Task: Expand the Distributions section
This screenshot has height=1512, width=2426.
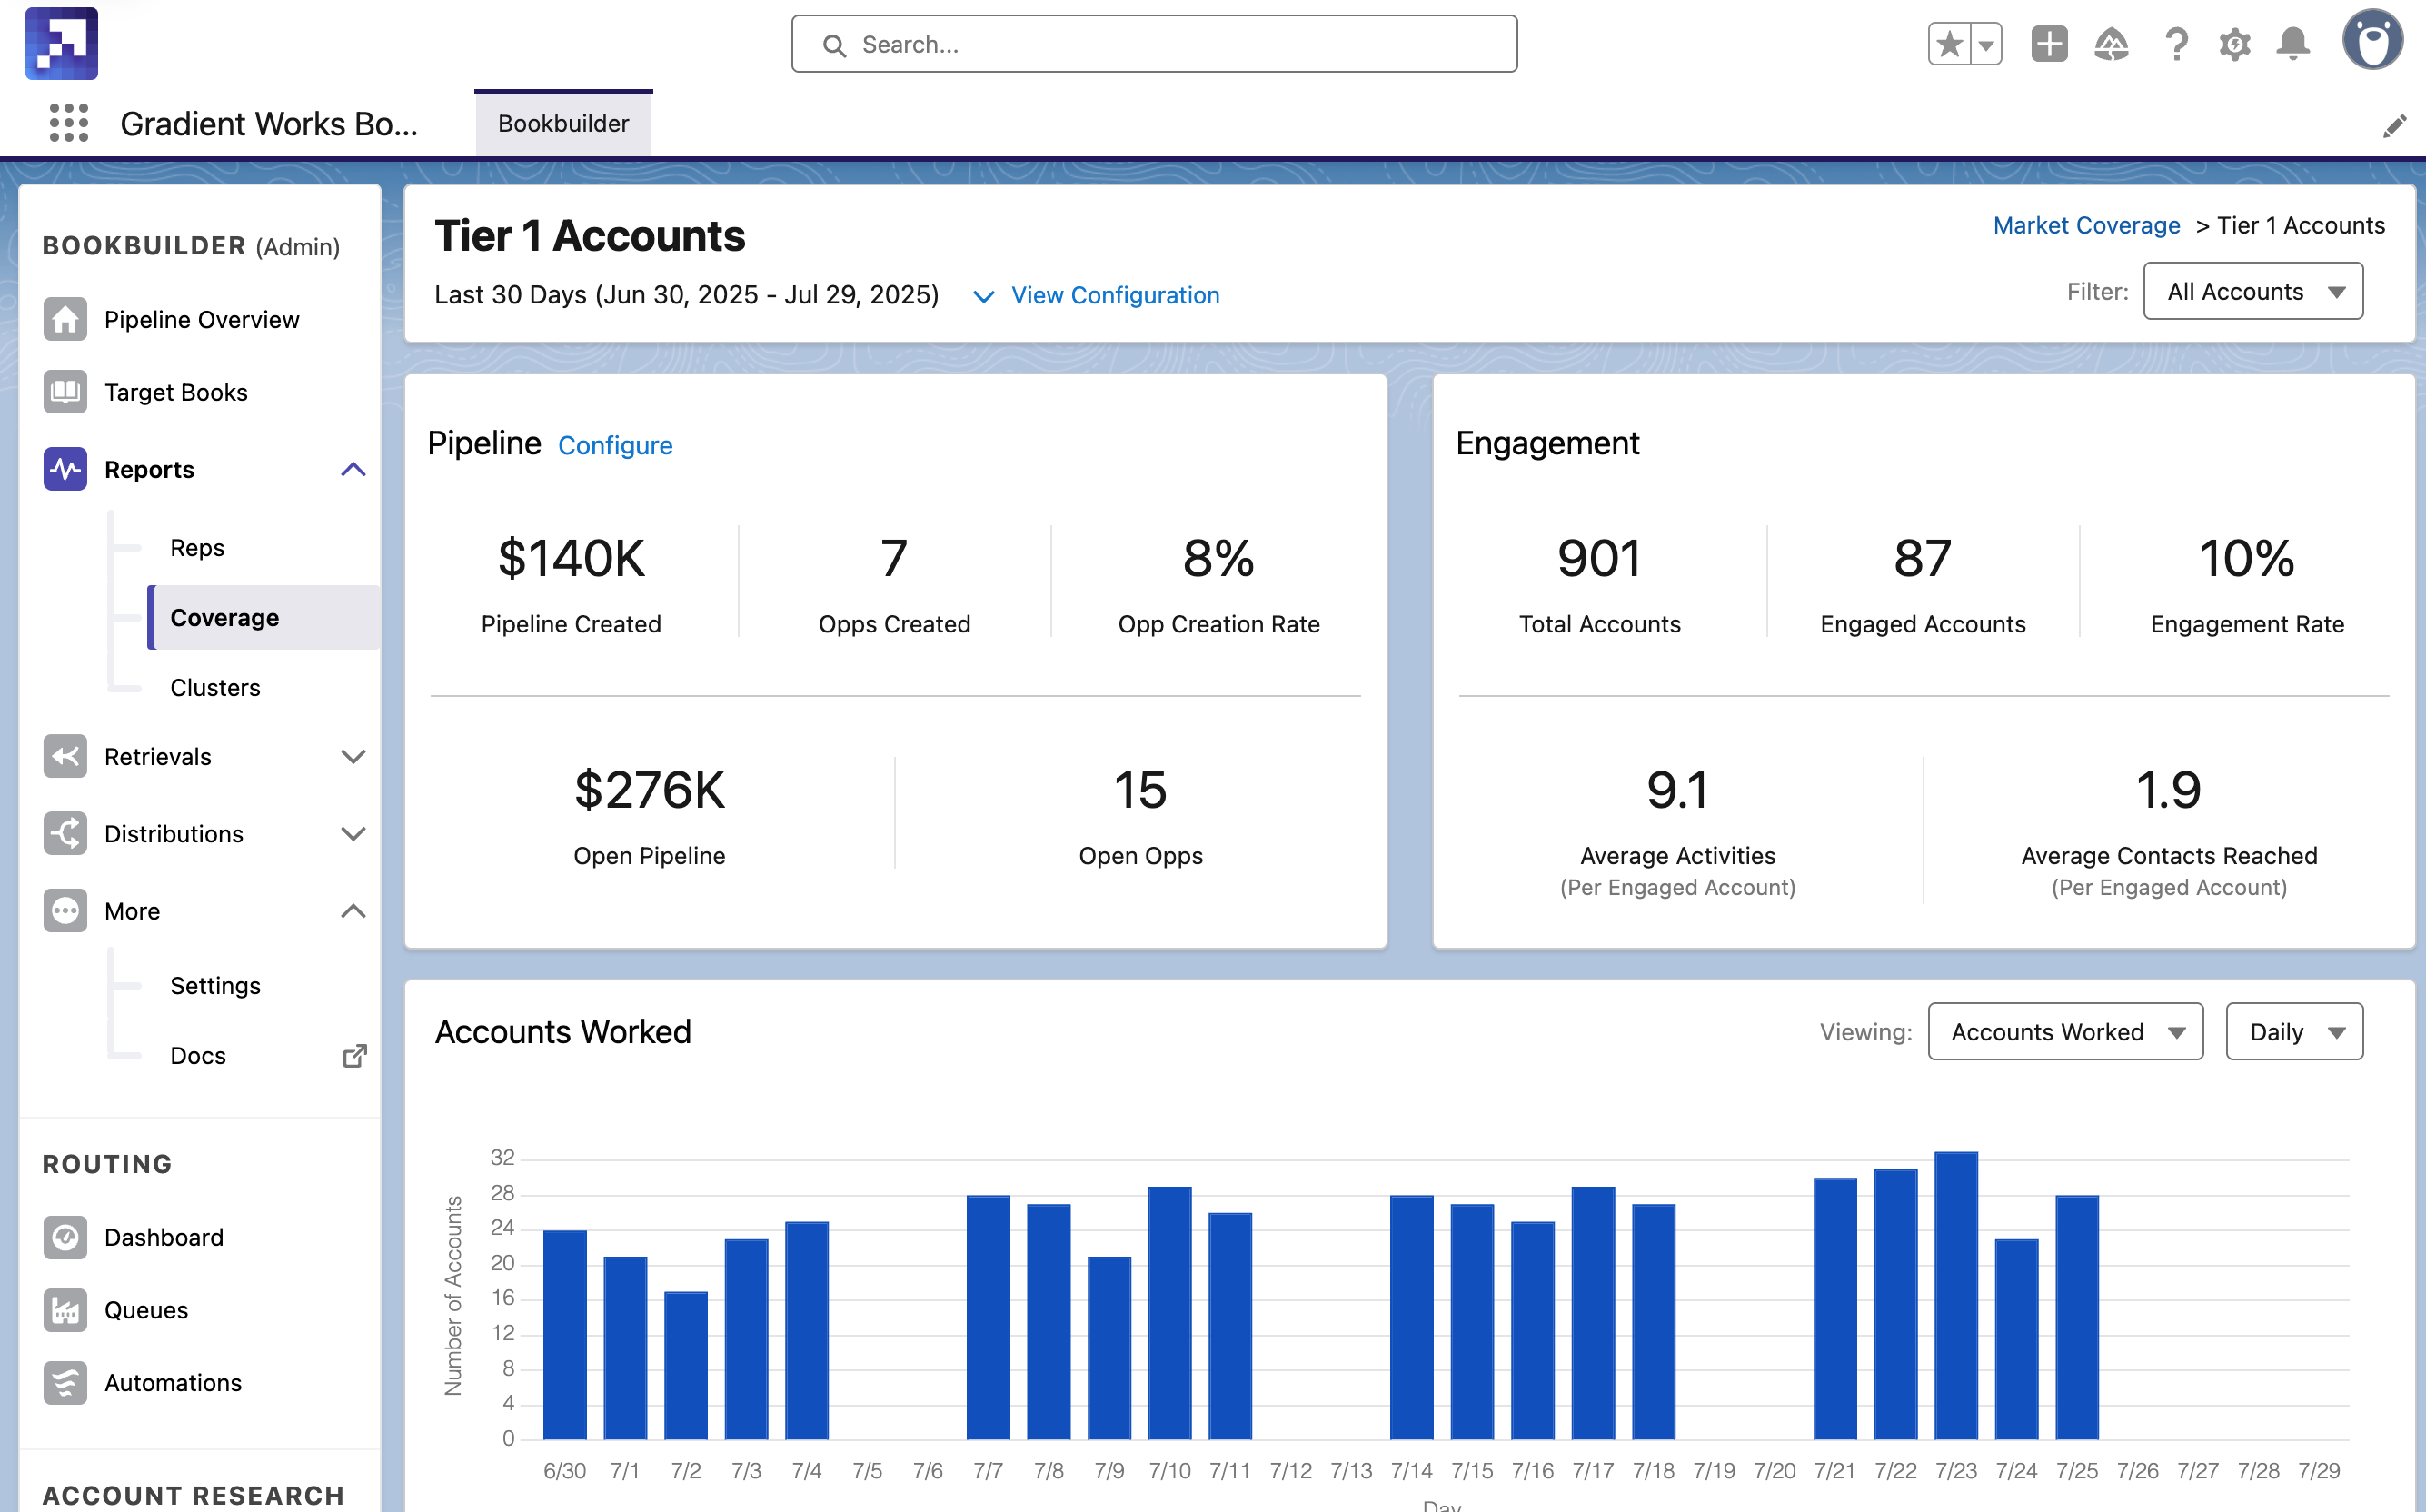Action: [353, 834]
